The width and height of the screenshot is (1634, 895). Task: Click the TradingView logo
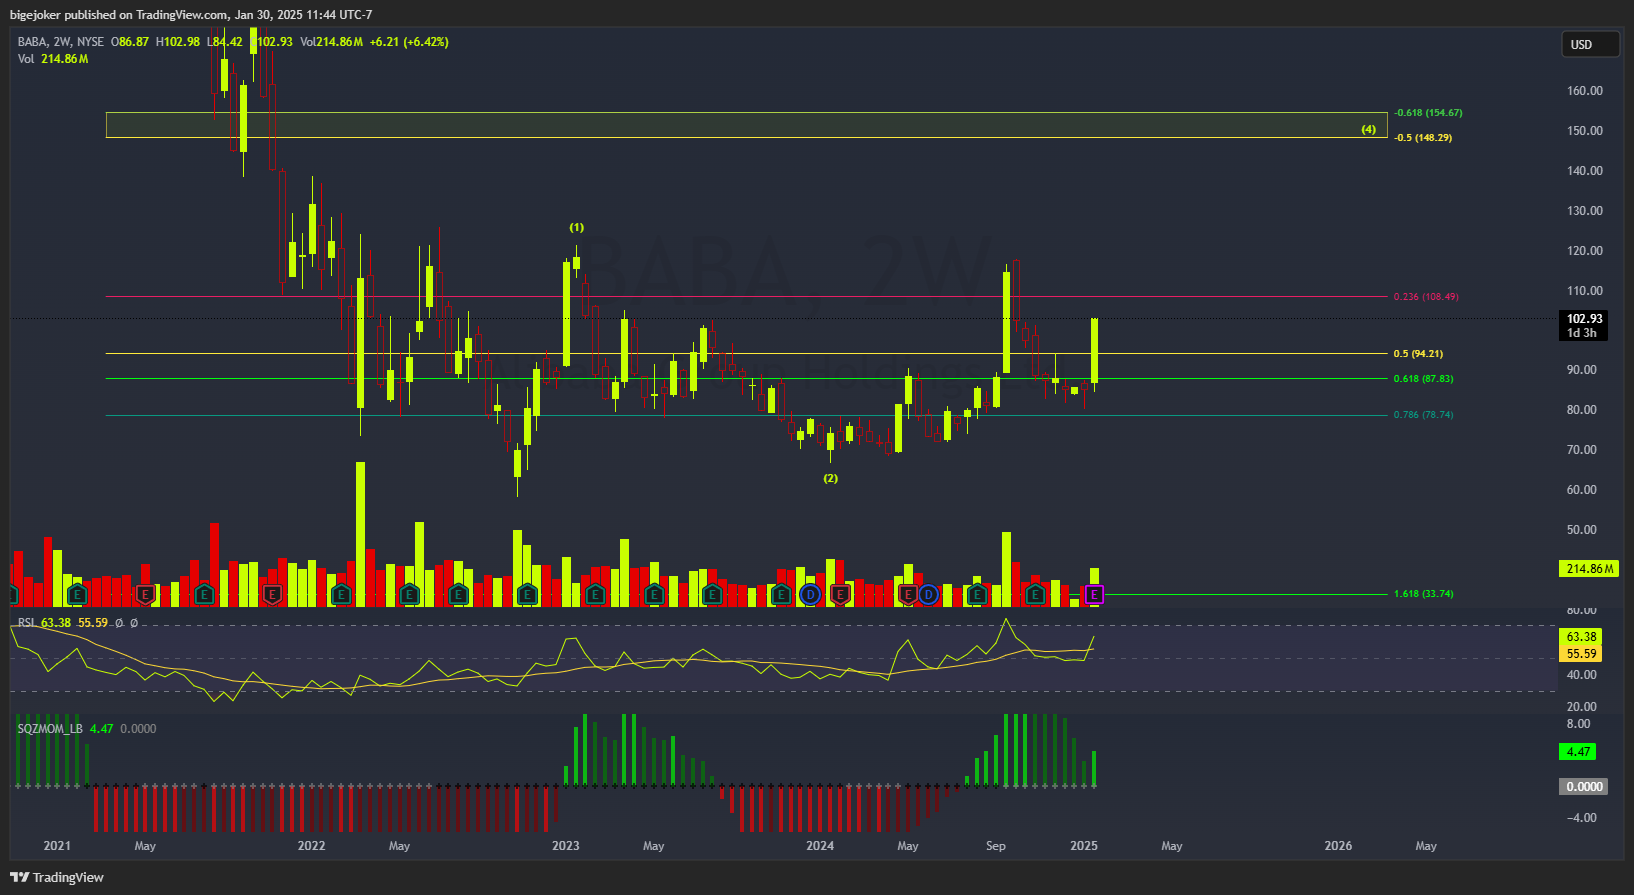(x=57, y=877)
